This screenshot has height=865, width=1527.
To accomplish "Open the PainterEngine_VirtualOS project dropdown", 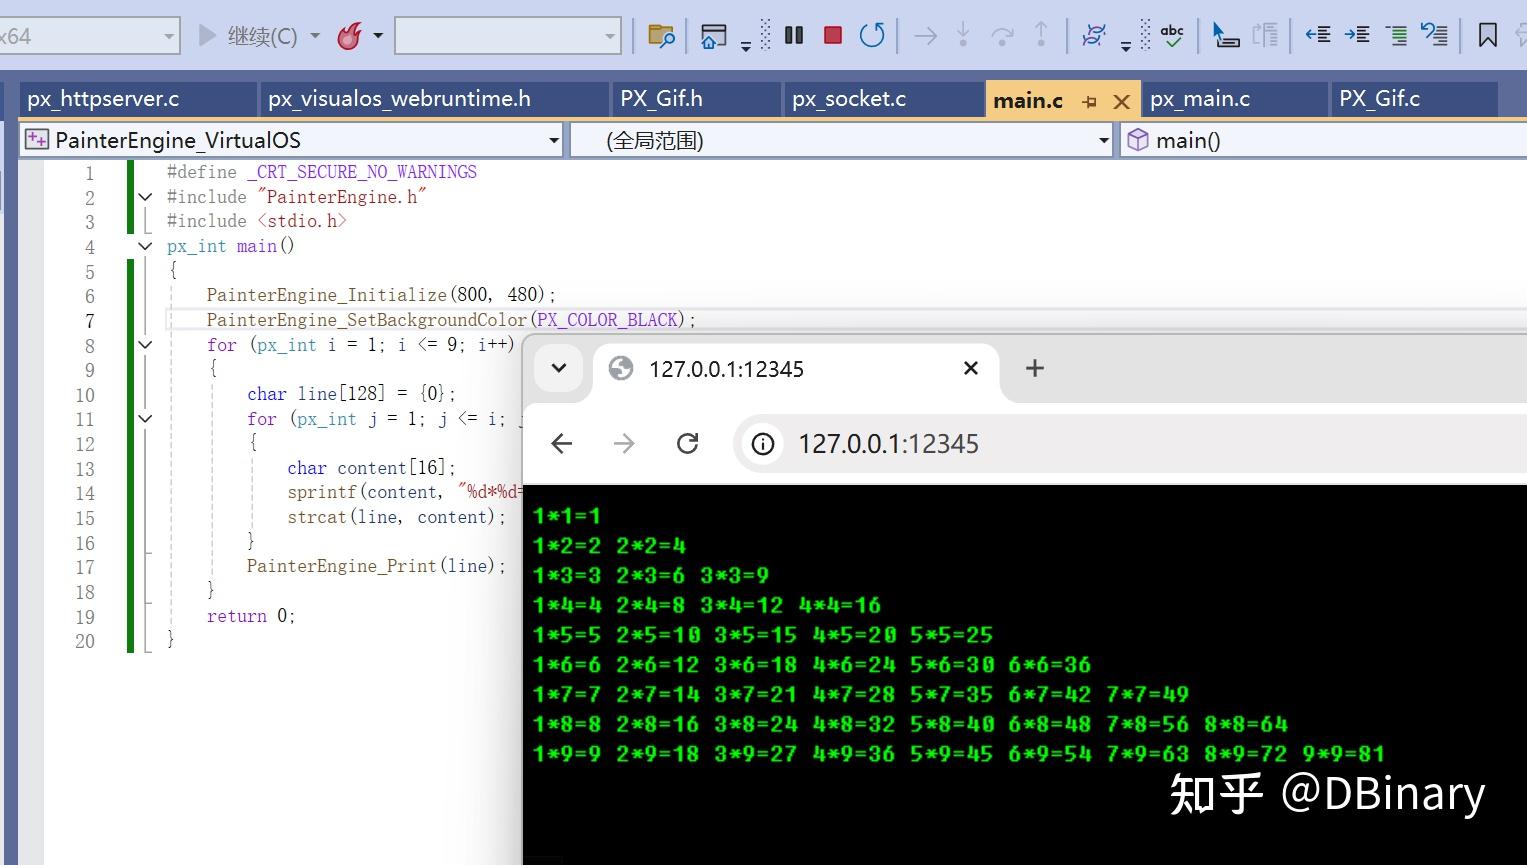I will coord(292,140).
